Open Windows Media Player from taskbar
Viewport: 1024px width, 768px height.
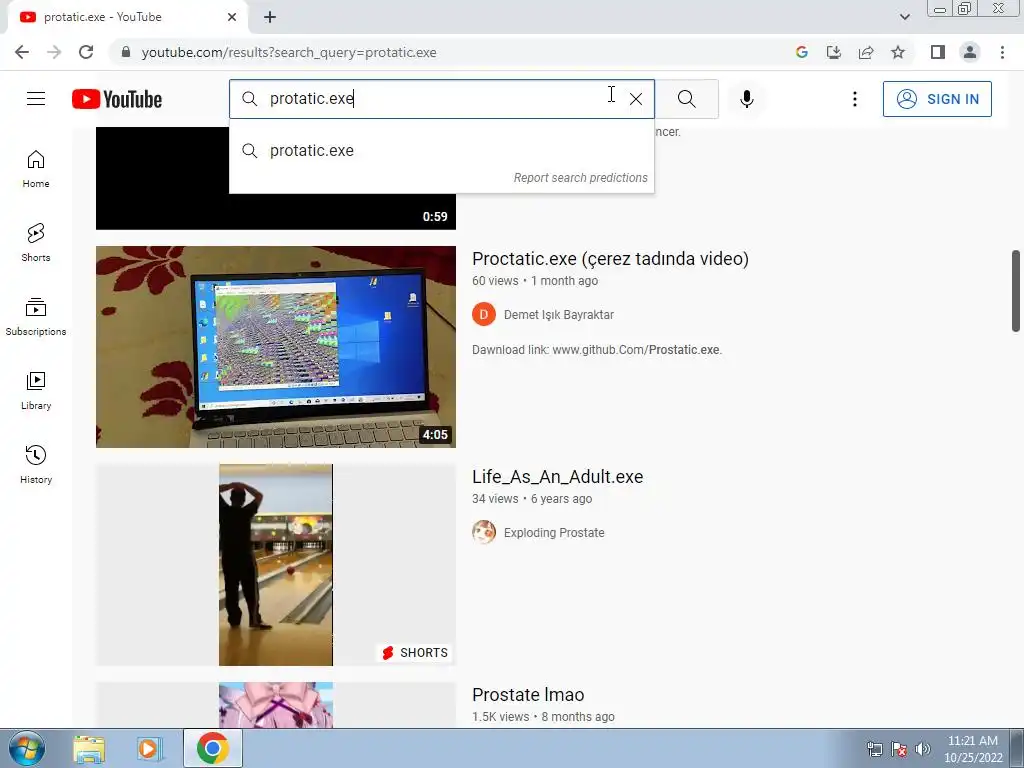(149, 749)
